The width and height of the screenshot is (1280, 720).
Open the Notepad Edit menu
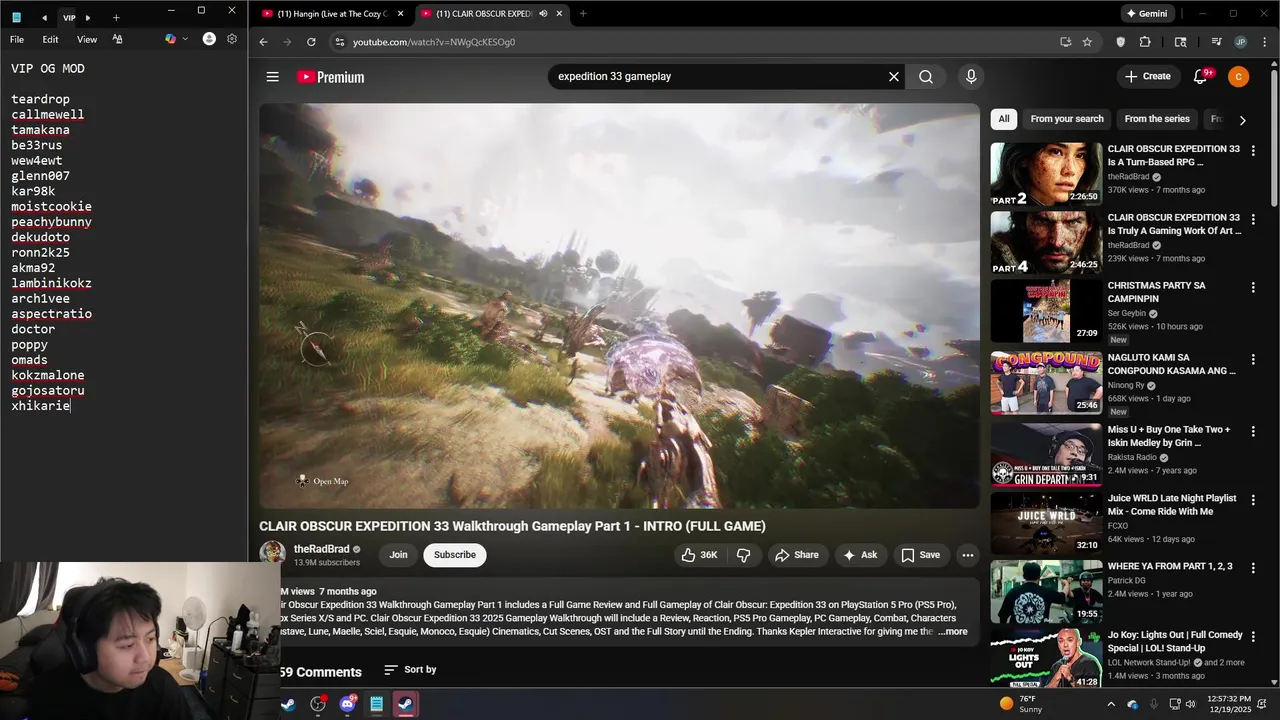point(50,39)
